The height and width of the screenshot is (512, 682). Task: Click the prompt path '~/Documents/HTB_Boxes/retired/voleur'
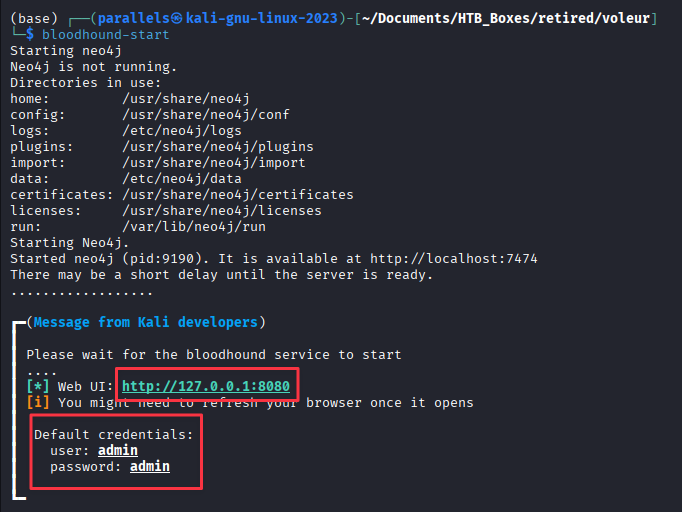click(506, 18)
